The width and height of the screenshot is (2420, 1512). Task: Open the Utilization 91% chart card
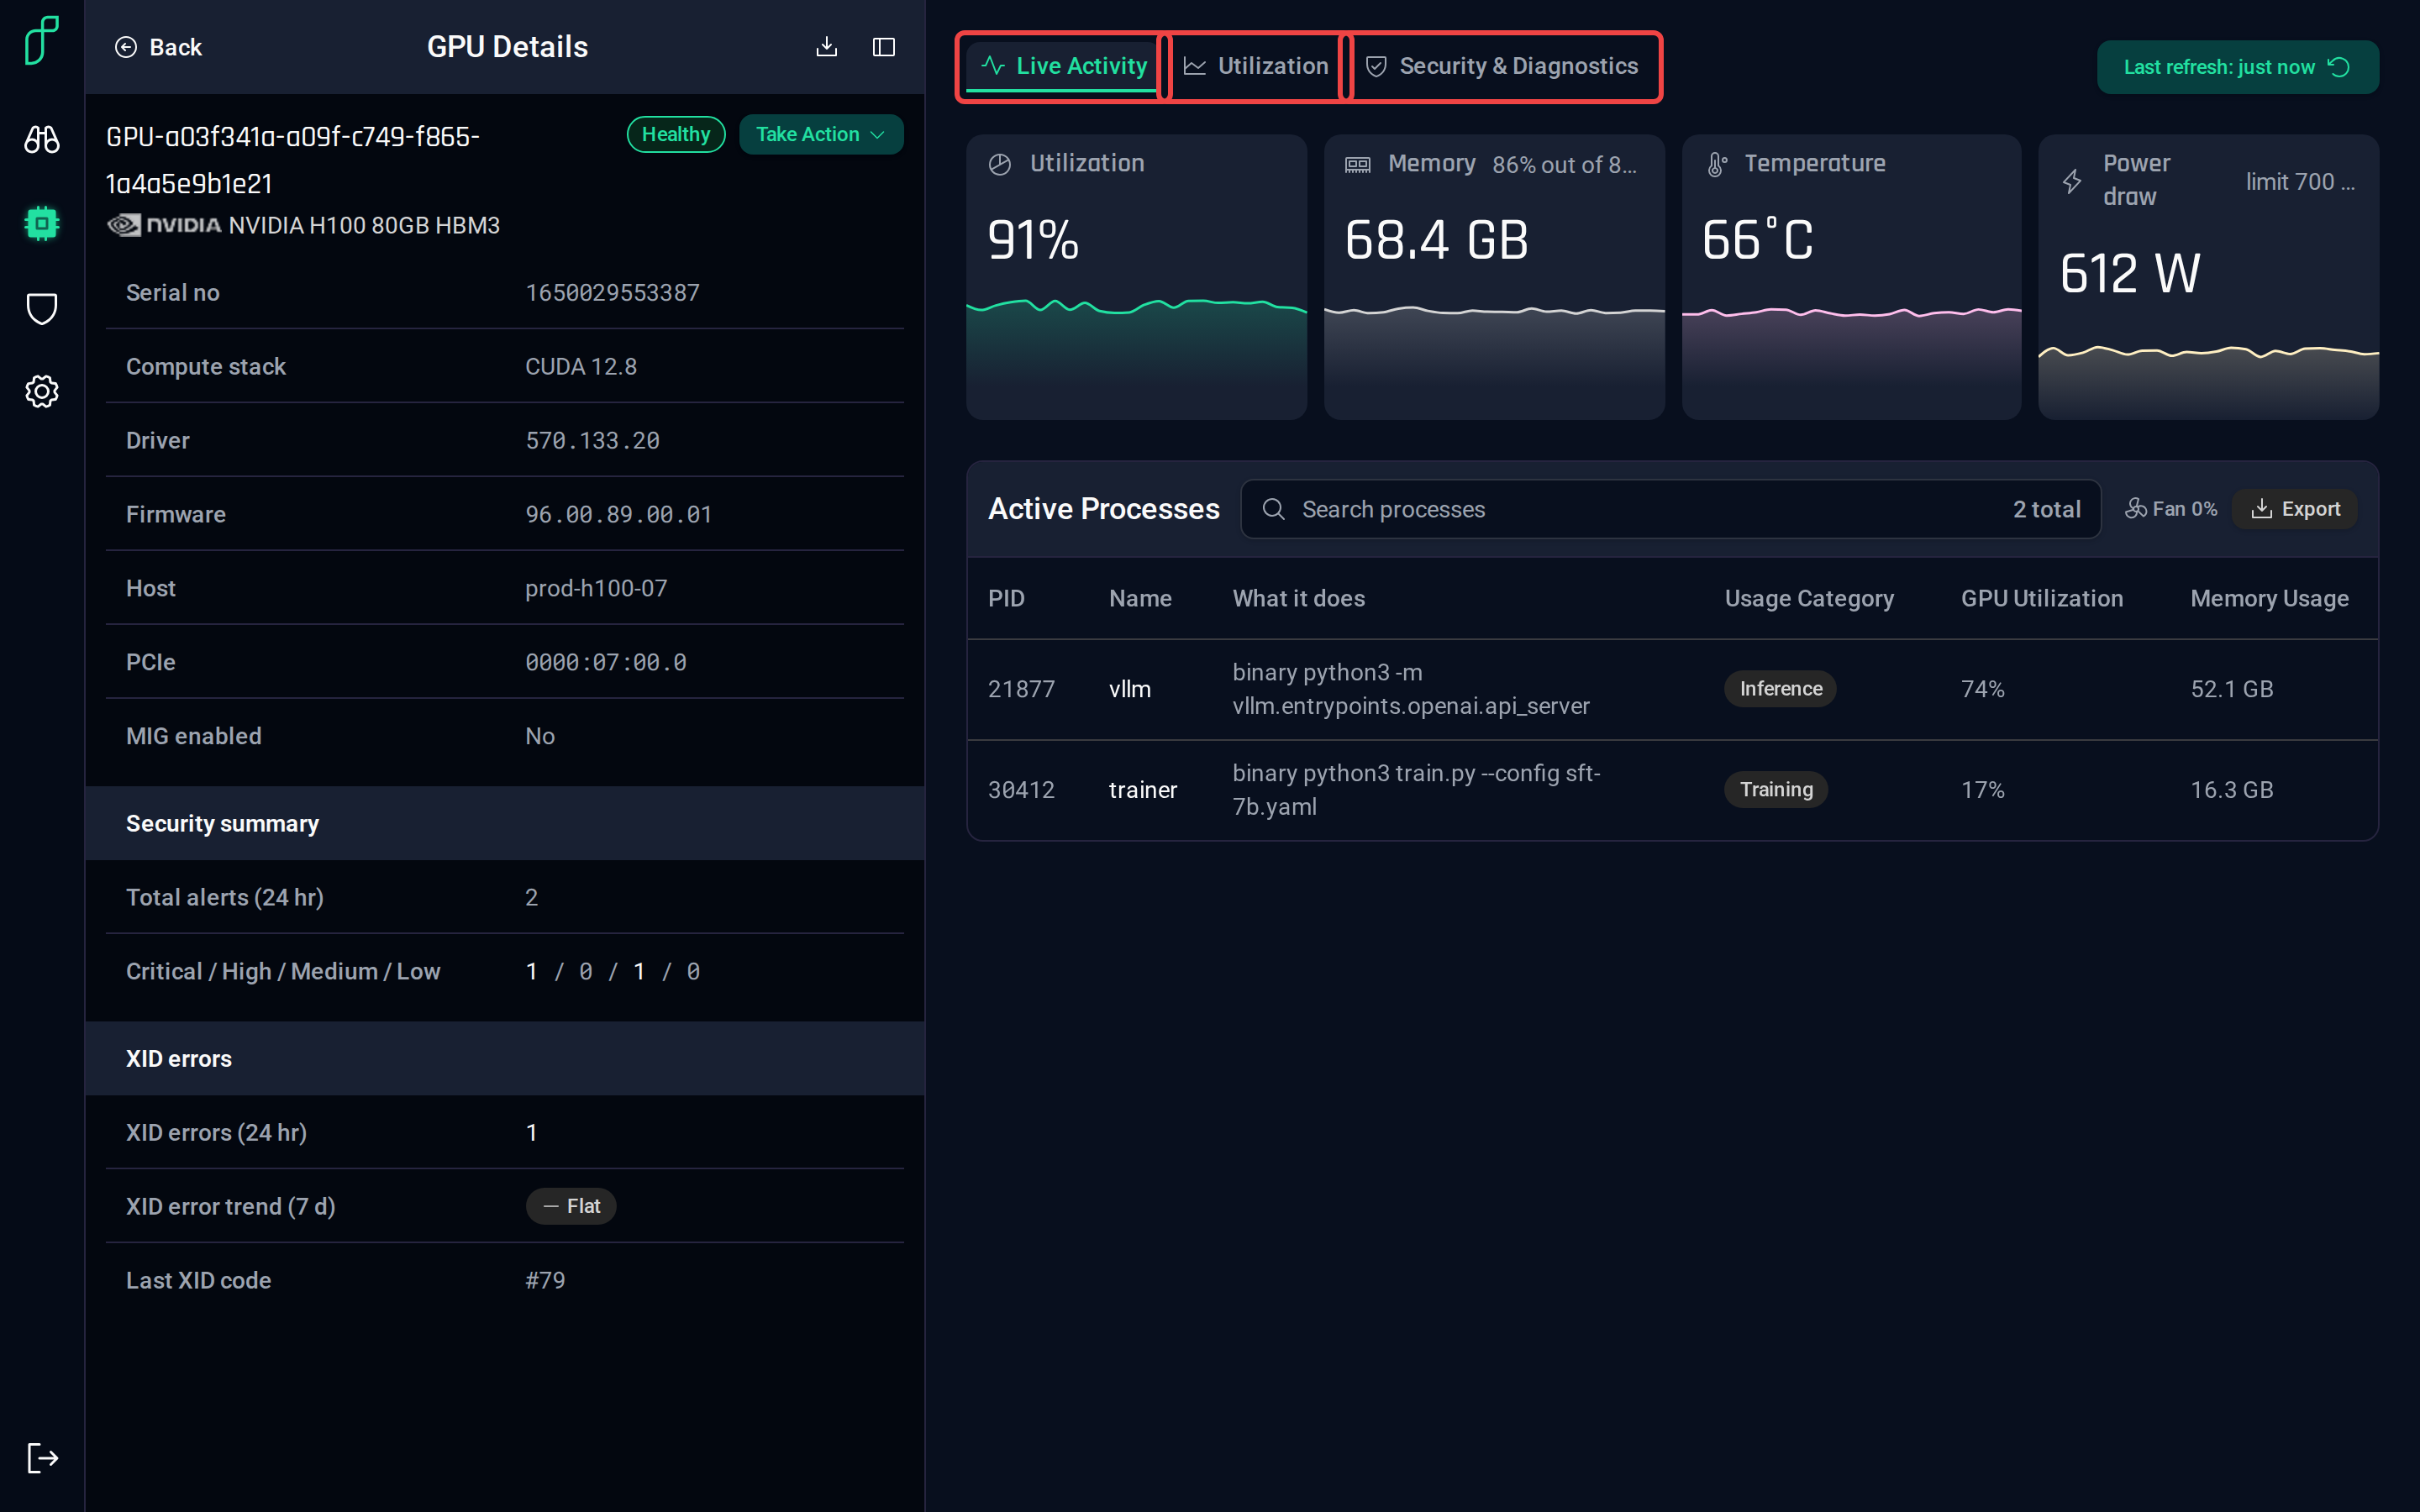pos(1136,277)
